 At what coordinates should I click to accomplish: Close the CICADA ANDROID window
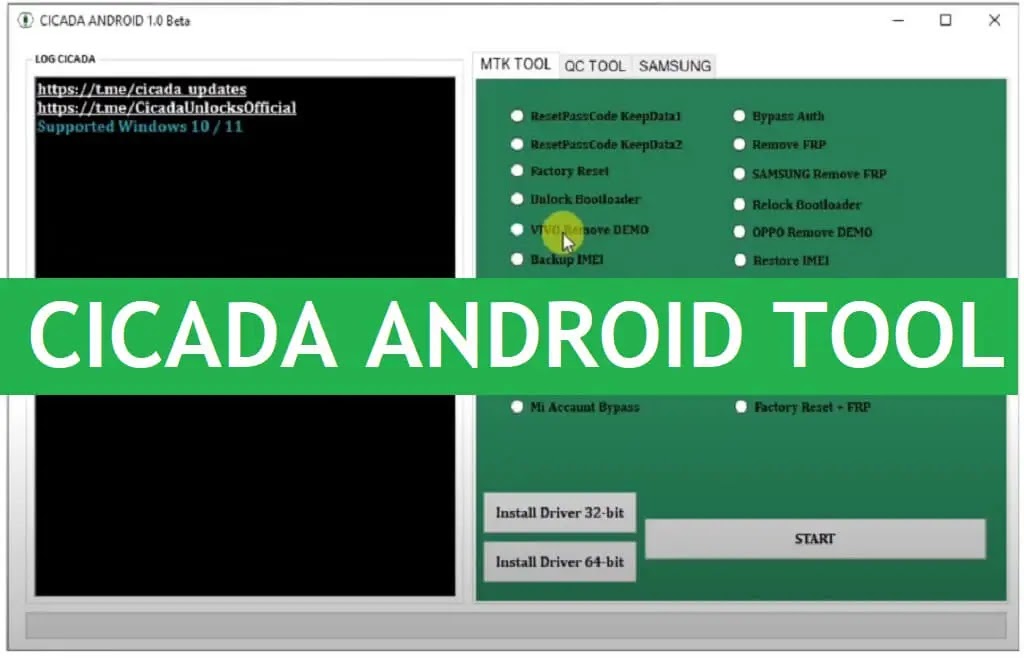(994, 20)
